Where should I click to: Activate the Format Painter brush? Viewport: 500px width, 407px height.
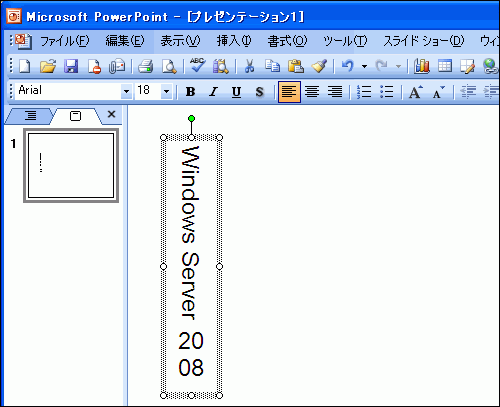319,66
